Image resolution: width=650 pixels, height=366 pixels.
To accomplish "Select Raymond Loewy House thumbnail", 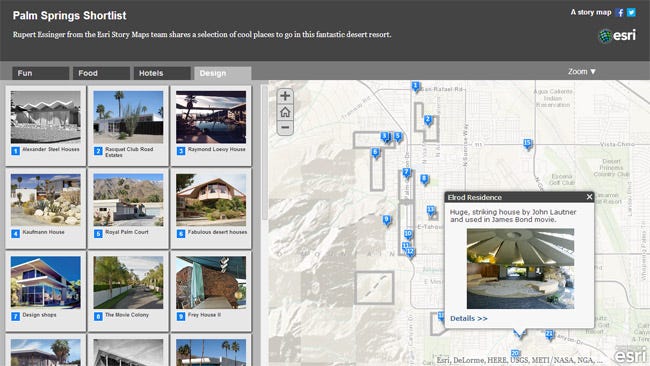I will 211,117.
